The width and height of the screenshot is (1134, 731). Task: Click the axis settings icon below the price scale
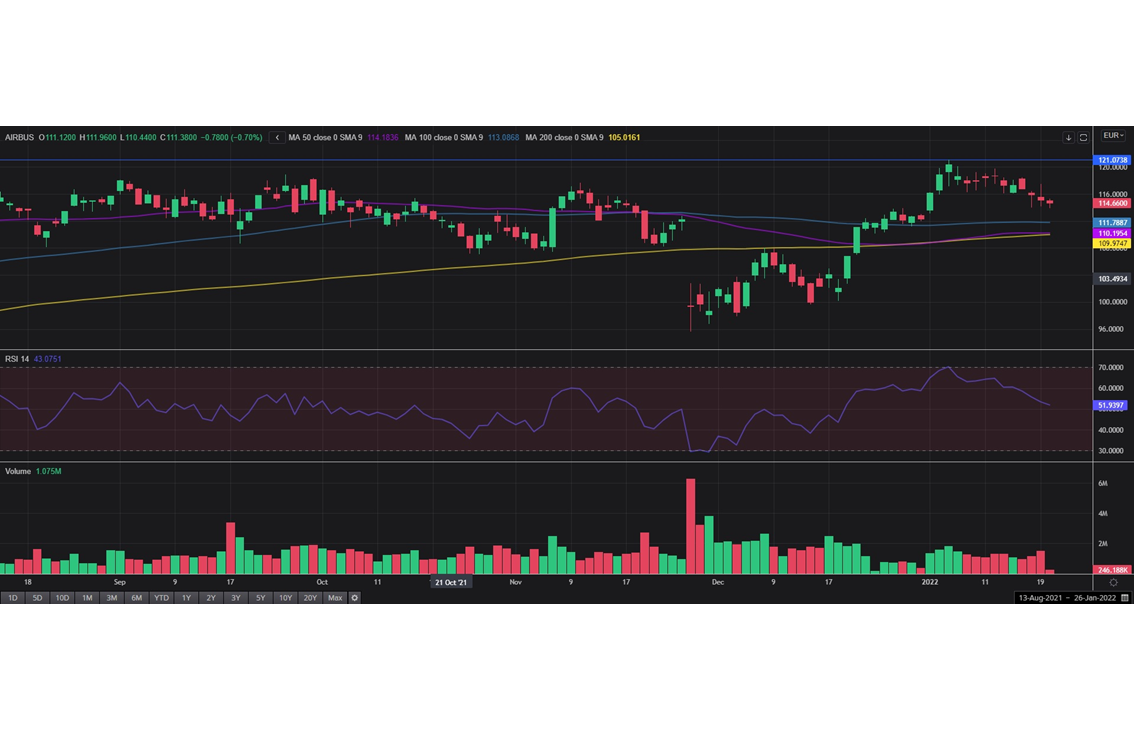(1113, 583)
